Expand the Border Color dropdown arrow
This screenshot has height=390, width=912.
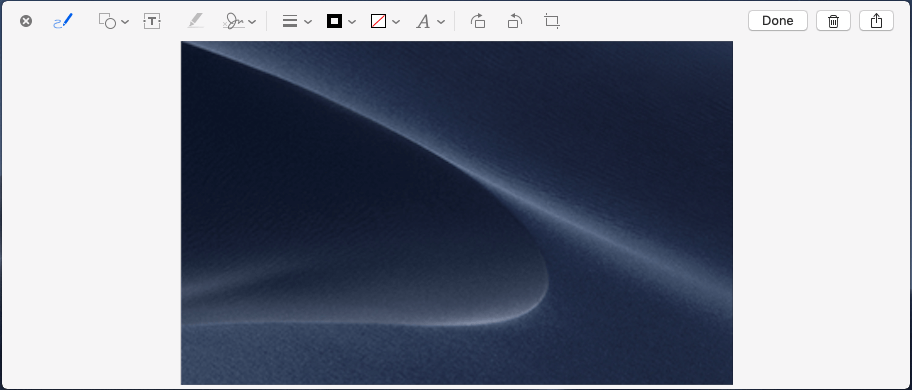[x=352, y=22]
